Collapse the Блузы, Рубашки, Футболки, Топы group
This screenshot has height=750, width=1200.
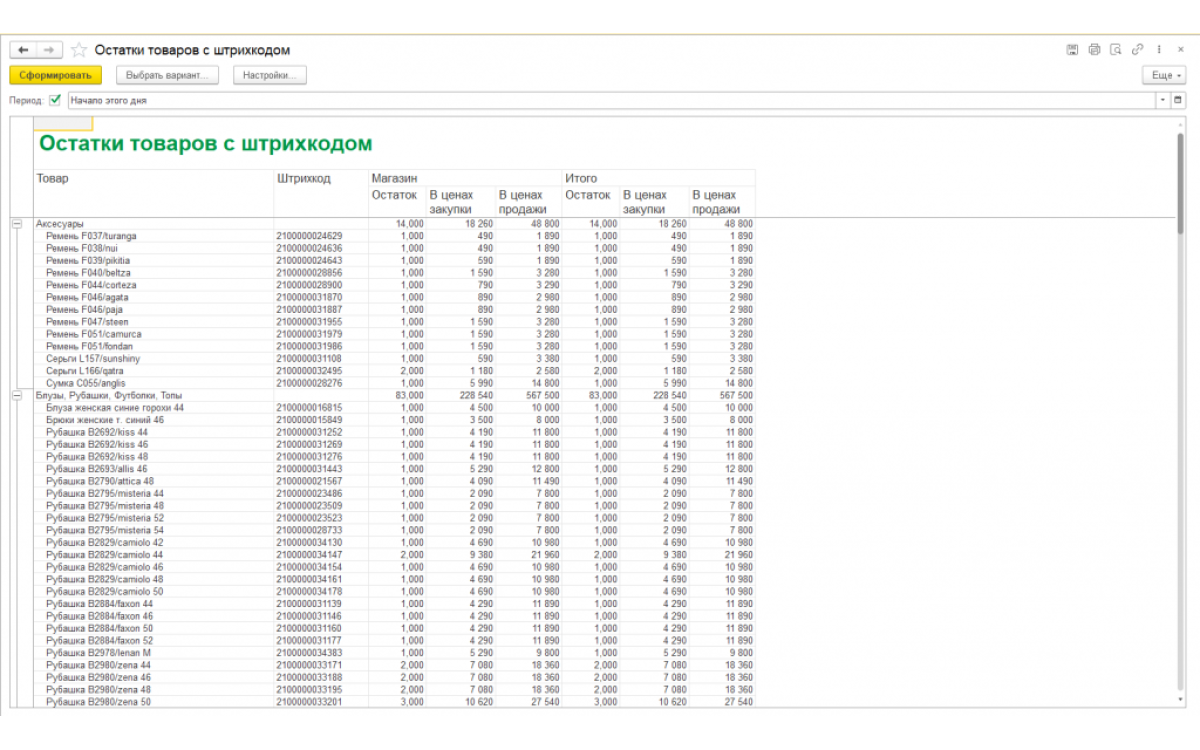tap(16, 396)
